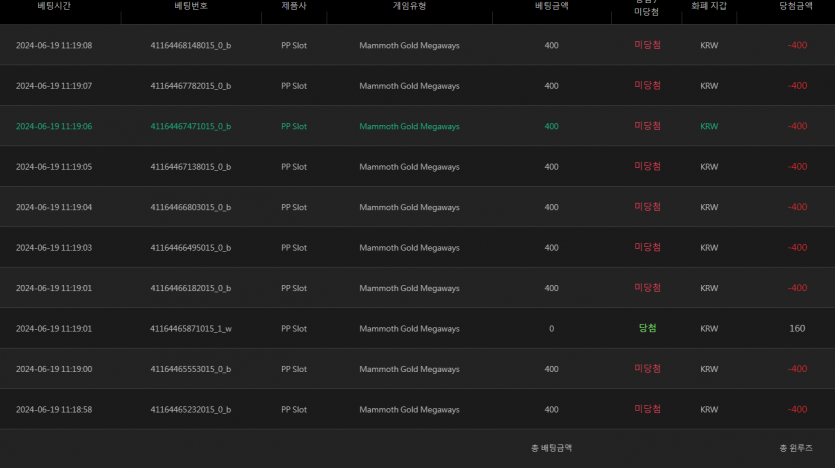
Task: Click the 0 bet amount cell
Action: click(552, 329)
